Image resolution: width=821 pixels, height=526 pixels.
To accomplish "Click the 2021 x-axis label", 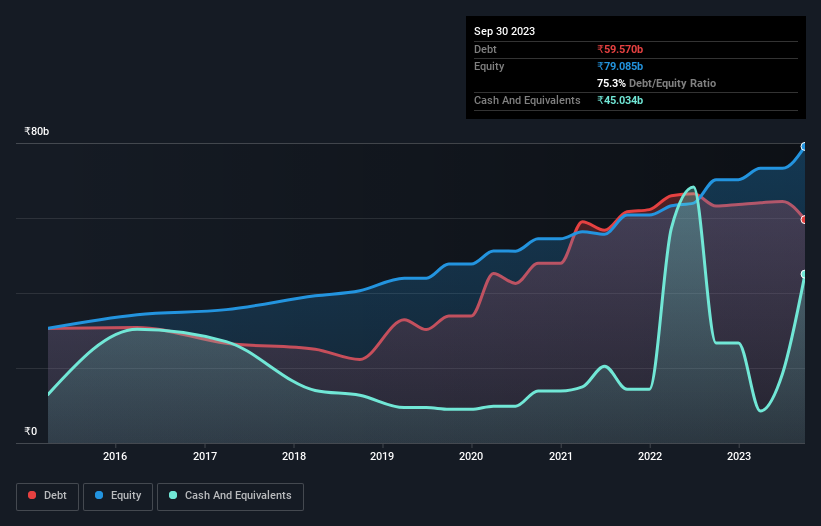I will (561, 456).
